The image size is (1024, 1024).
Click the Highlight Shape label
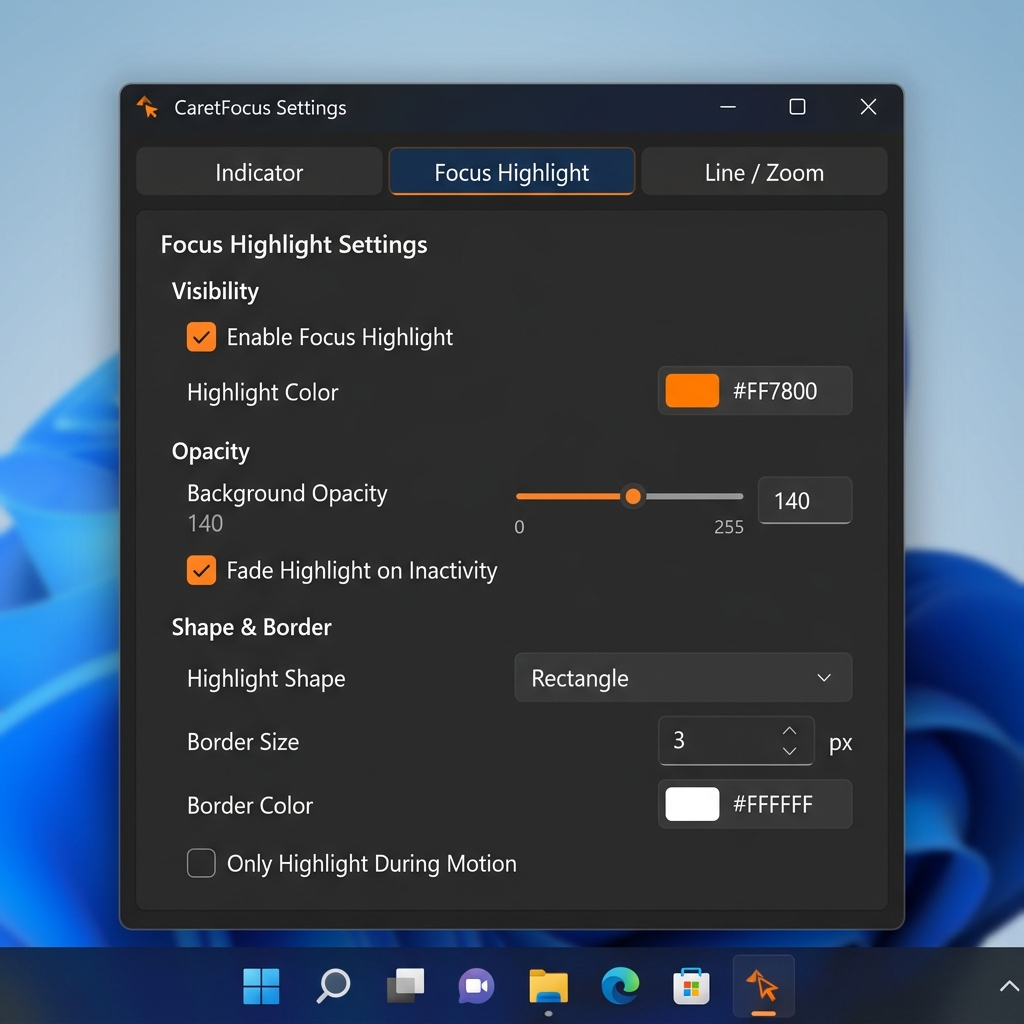click(266, 679)
